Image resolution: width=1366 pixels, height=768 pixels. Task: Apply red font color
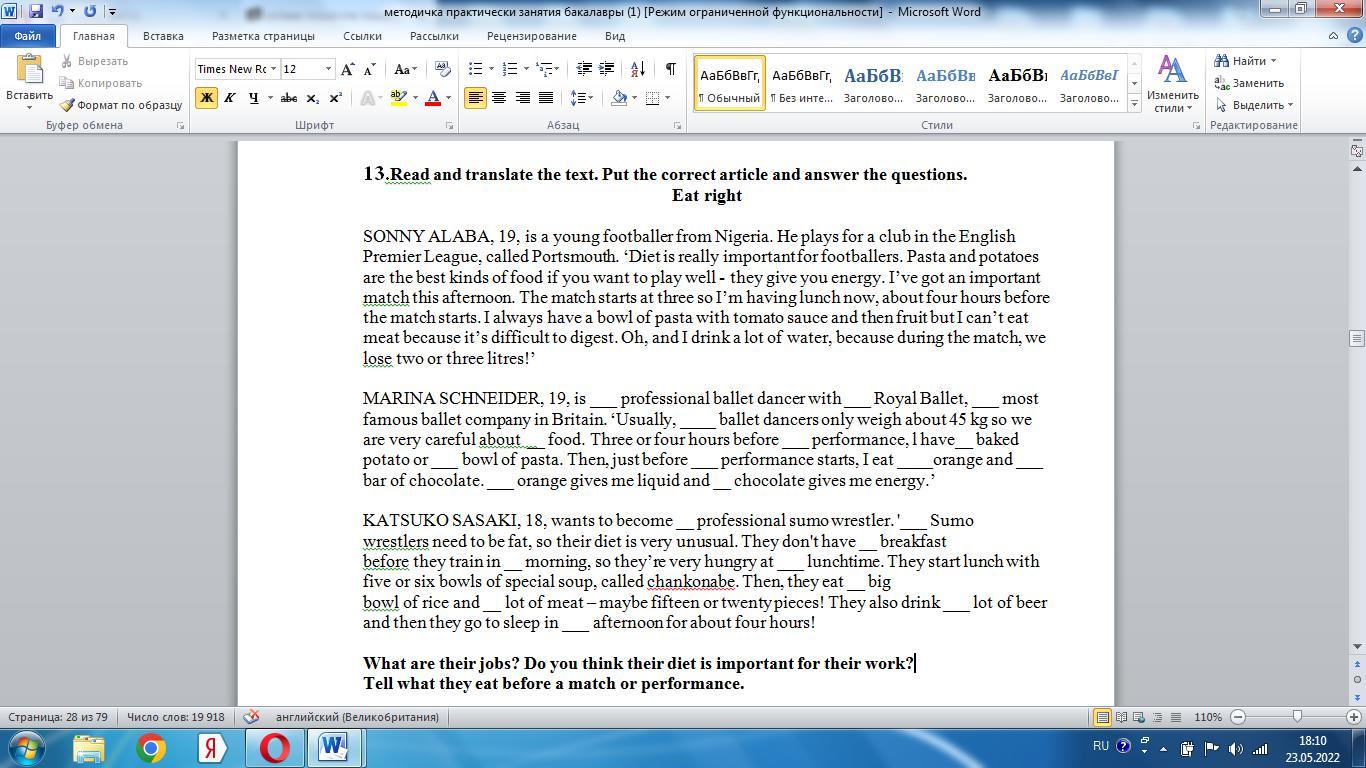(433, 98)
